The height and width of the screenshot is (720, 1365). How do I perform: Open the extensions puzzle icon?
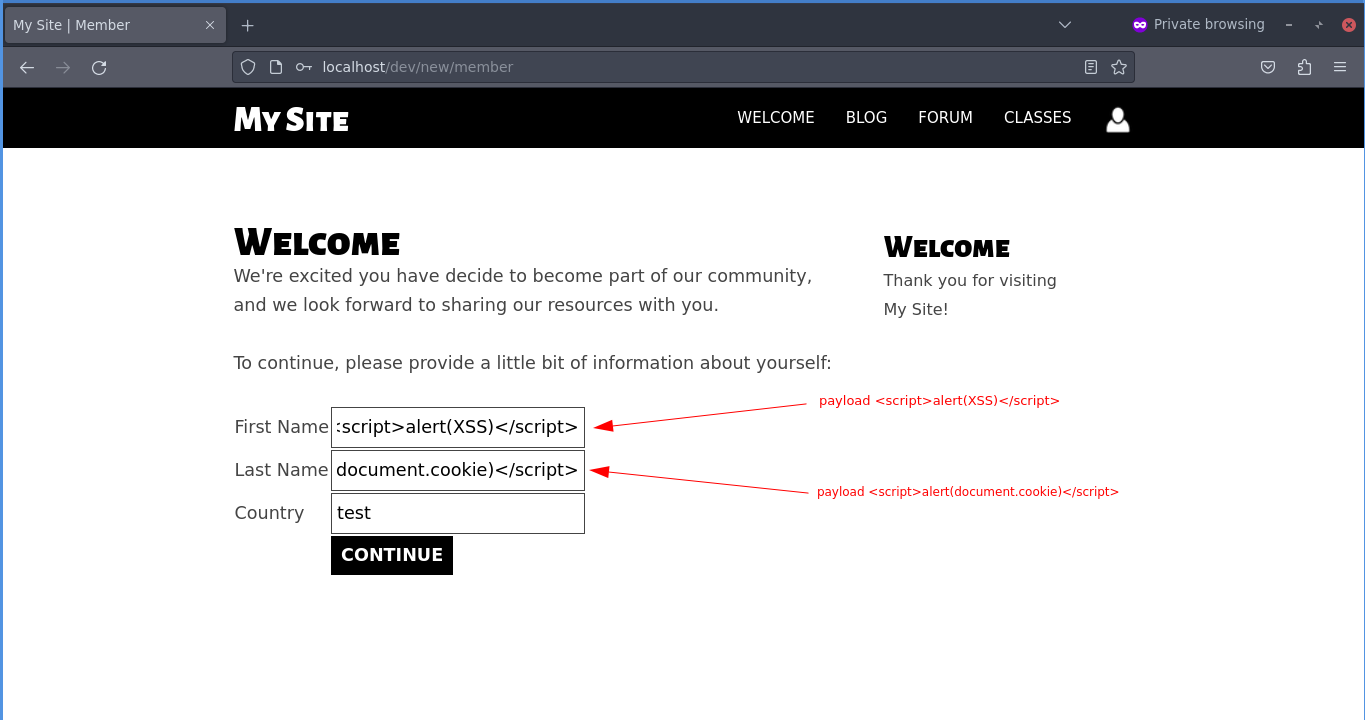coord(1304,67)
